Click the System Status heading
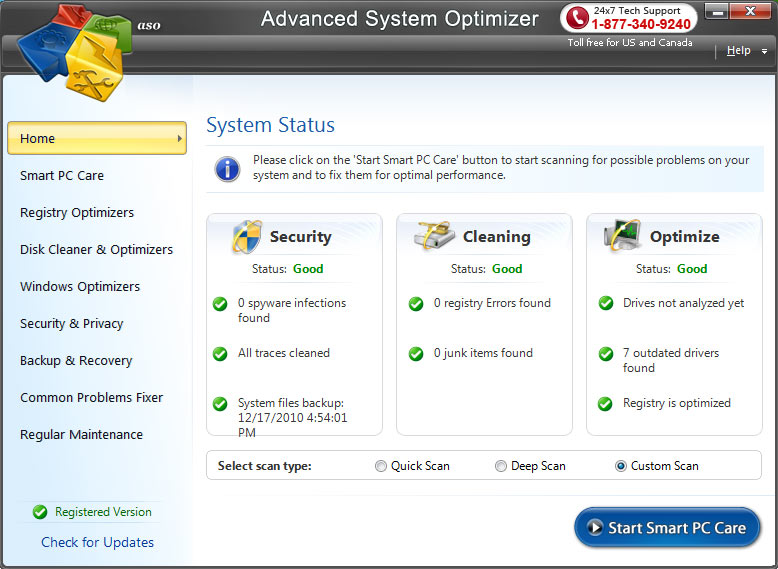 click(x=270, y=125)
